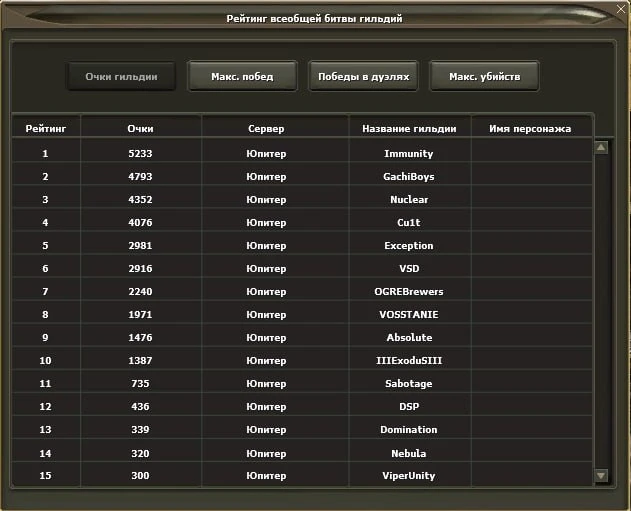Click the scrollbar down arrow
The height and width of the screenshot is (511, 631).
[601, 476]
